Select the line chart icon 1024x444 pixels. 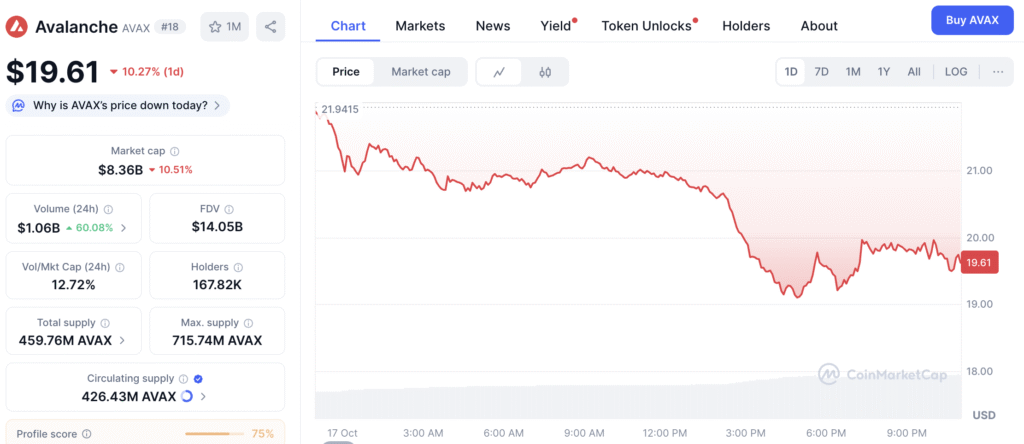coord(499,72)
